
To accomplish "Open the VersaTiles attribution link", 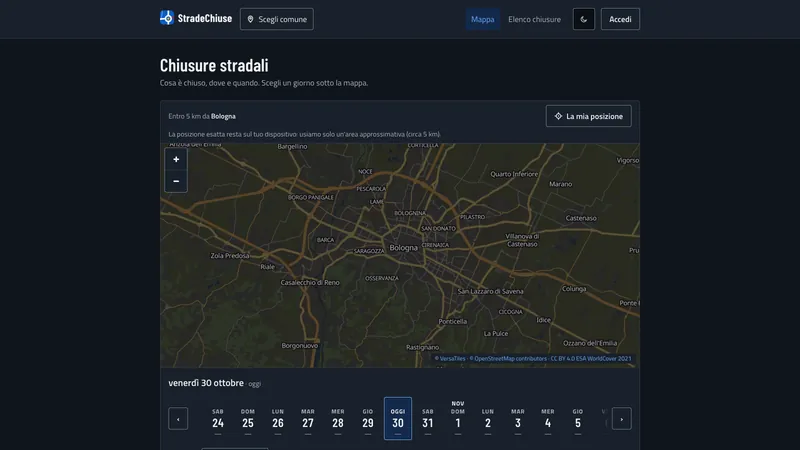I will (x=450, y=359).
